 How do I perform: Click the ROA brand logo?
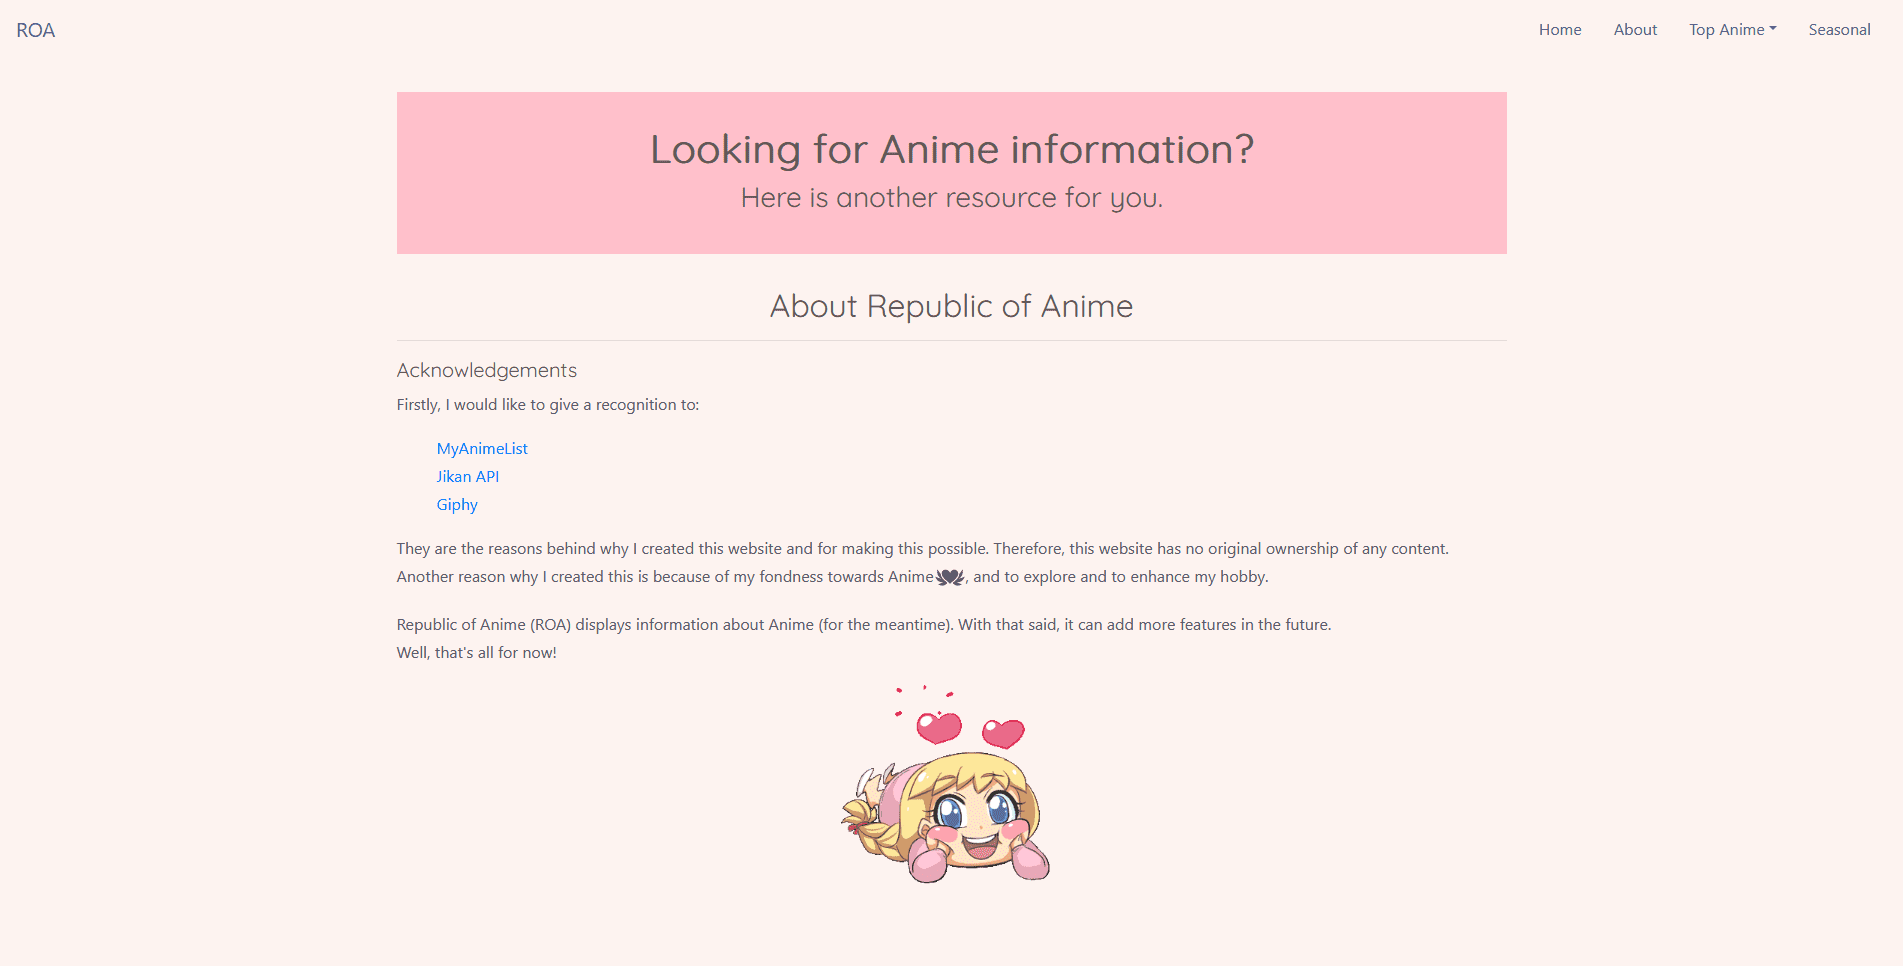coord(36,30)
